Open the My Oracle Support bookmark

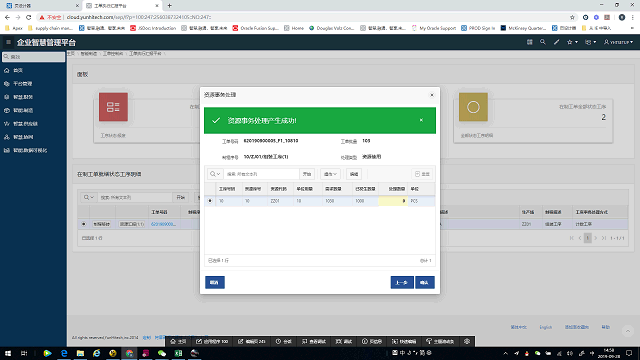433,28
